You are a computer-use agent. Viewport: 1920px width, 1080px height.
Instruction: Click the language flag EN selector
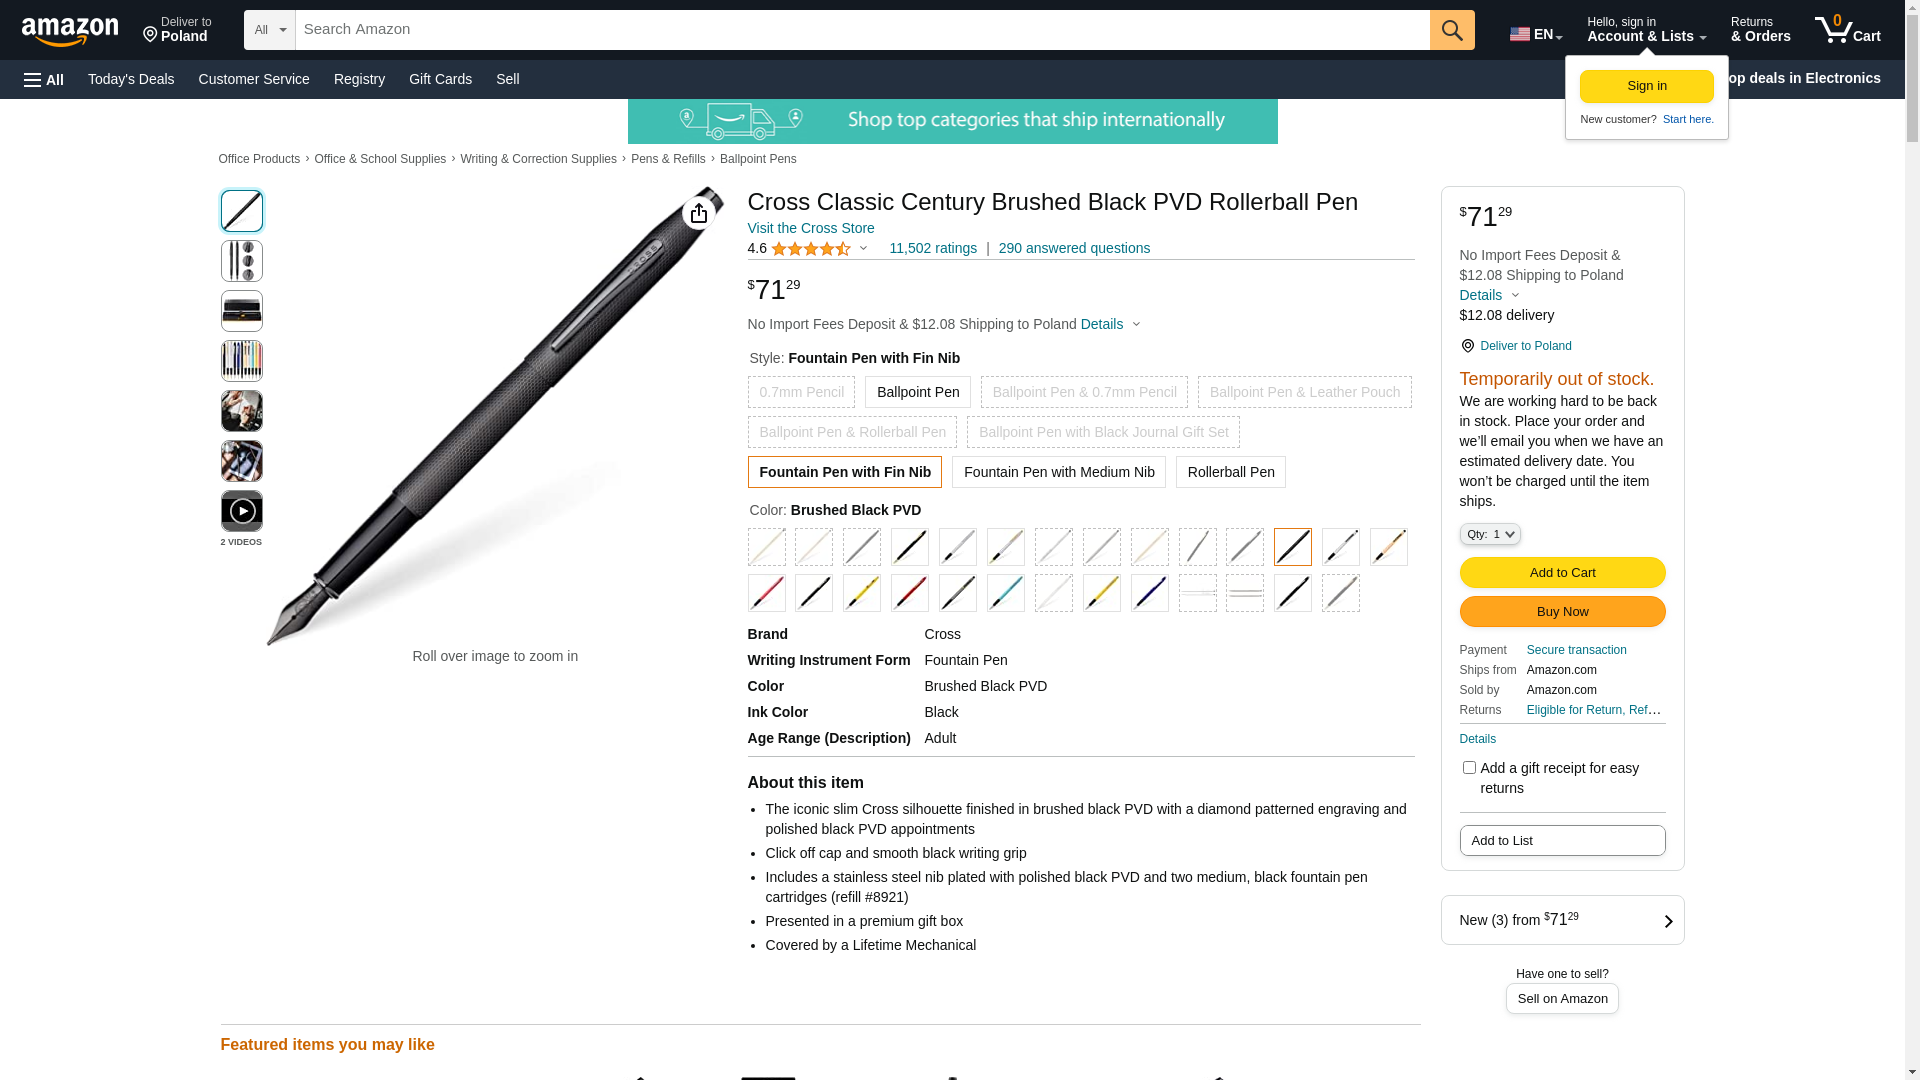(1535, 34)
